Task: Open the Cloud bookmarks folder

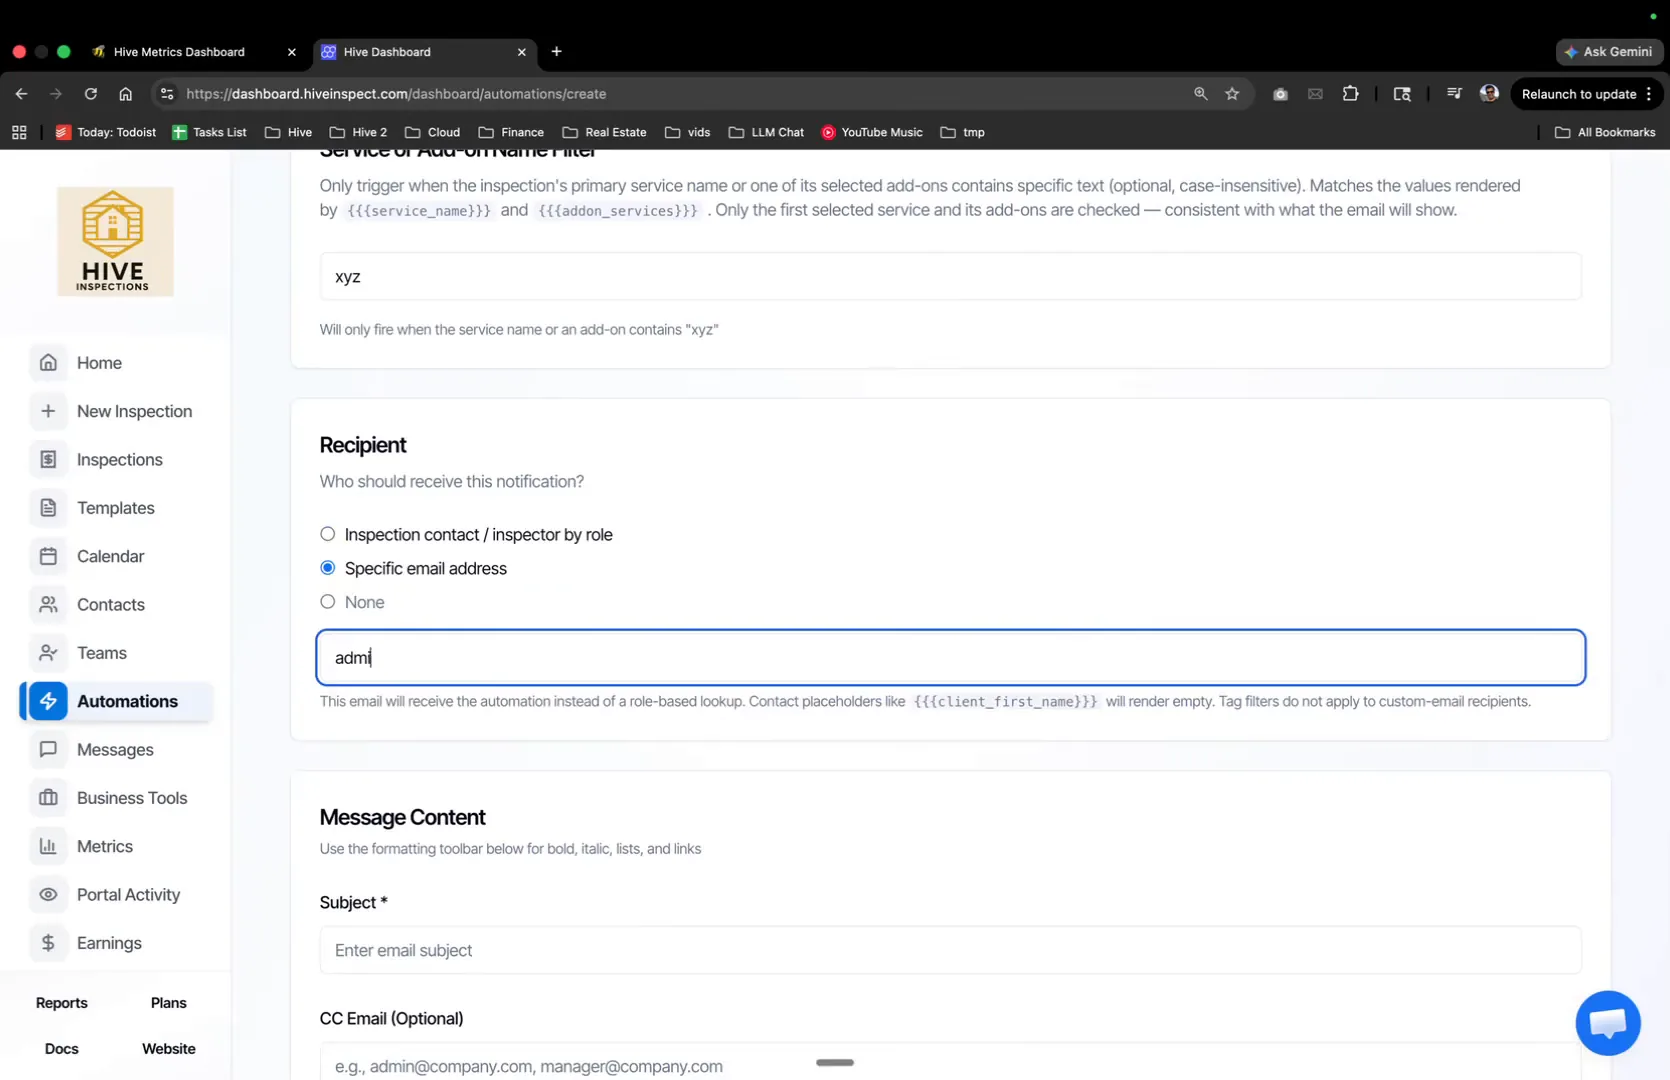Action: 432,132
